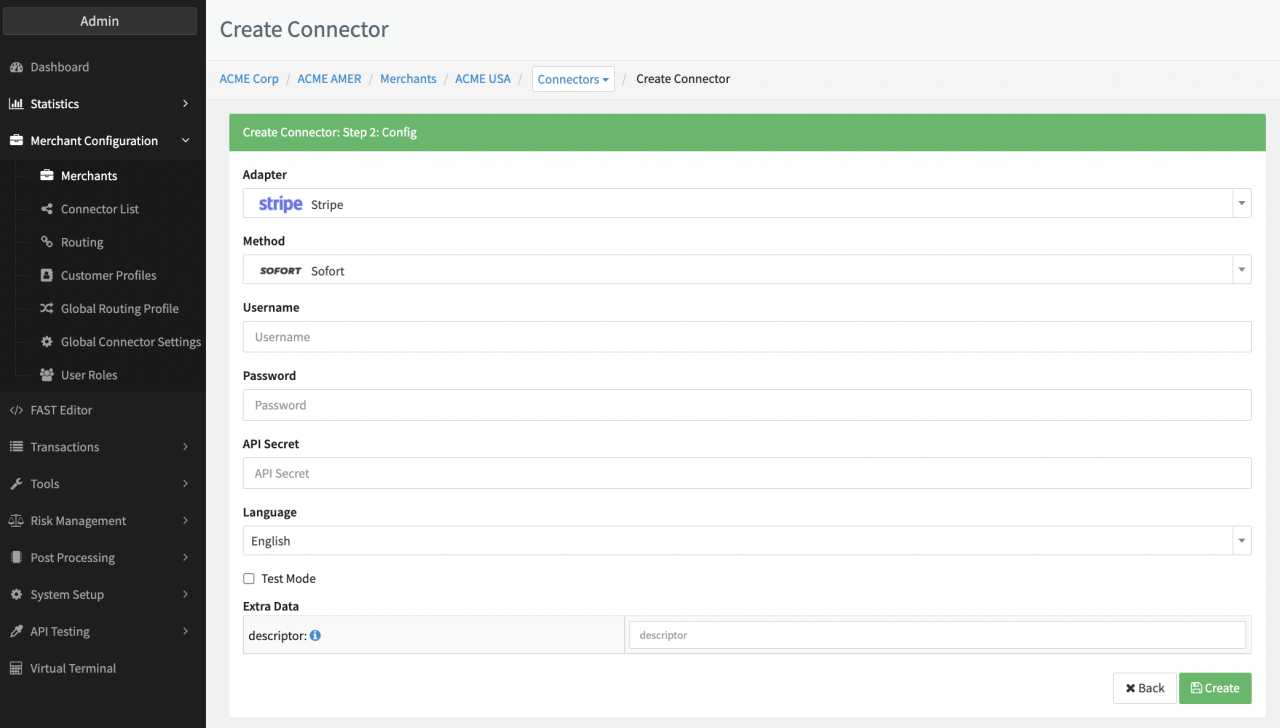Click the Routing link icon
Image resolution: width=1280 pixels, height=728 pixels.
pos(46,242)
